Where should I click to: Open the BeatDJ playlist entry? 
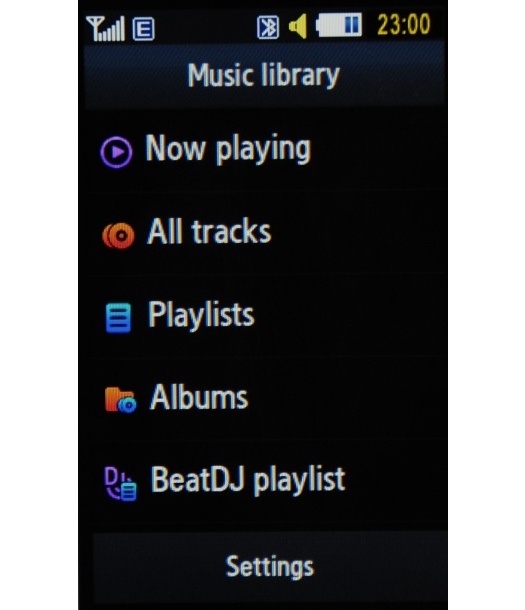tap(263, 481)
